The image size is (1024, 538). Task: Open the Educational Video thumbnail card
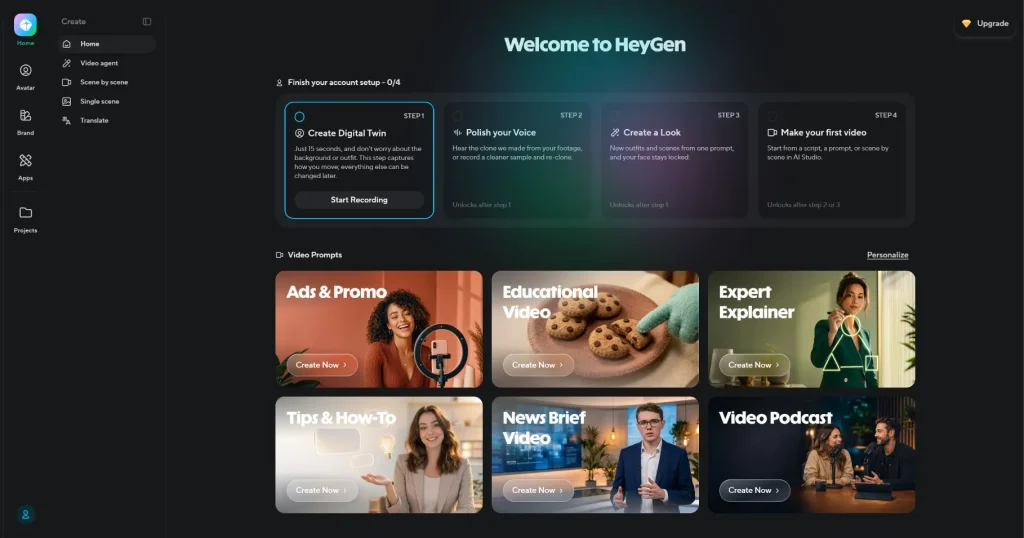[x=595, y=329]
